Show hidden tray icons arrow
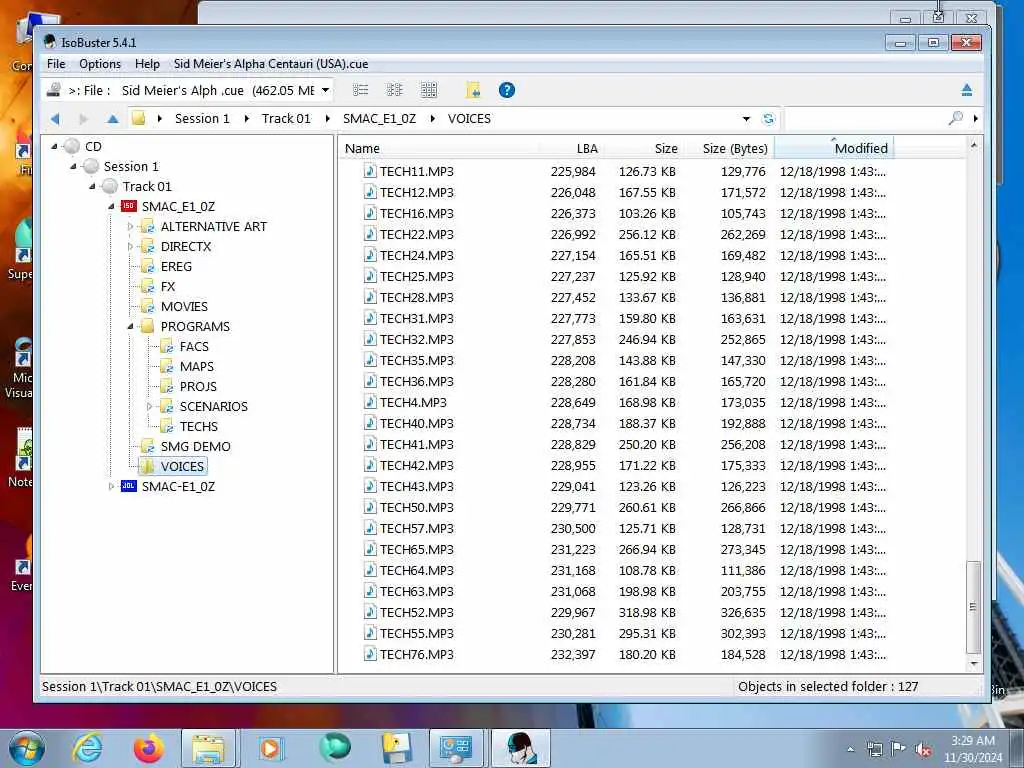Viewport: 1024px width, 768px height. [850, 750]
